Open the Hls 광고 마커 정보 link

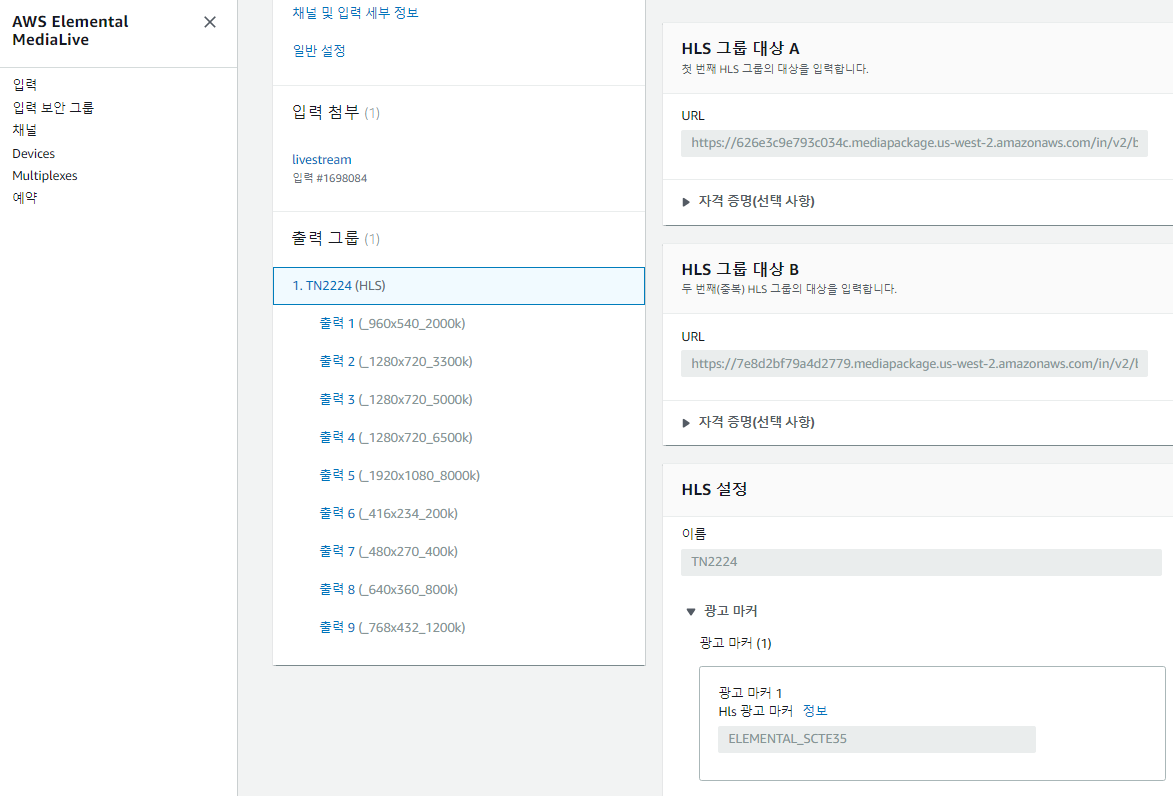click(815, 711)
